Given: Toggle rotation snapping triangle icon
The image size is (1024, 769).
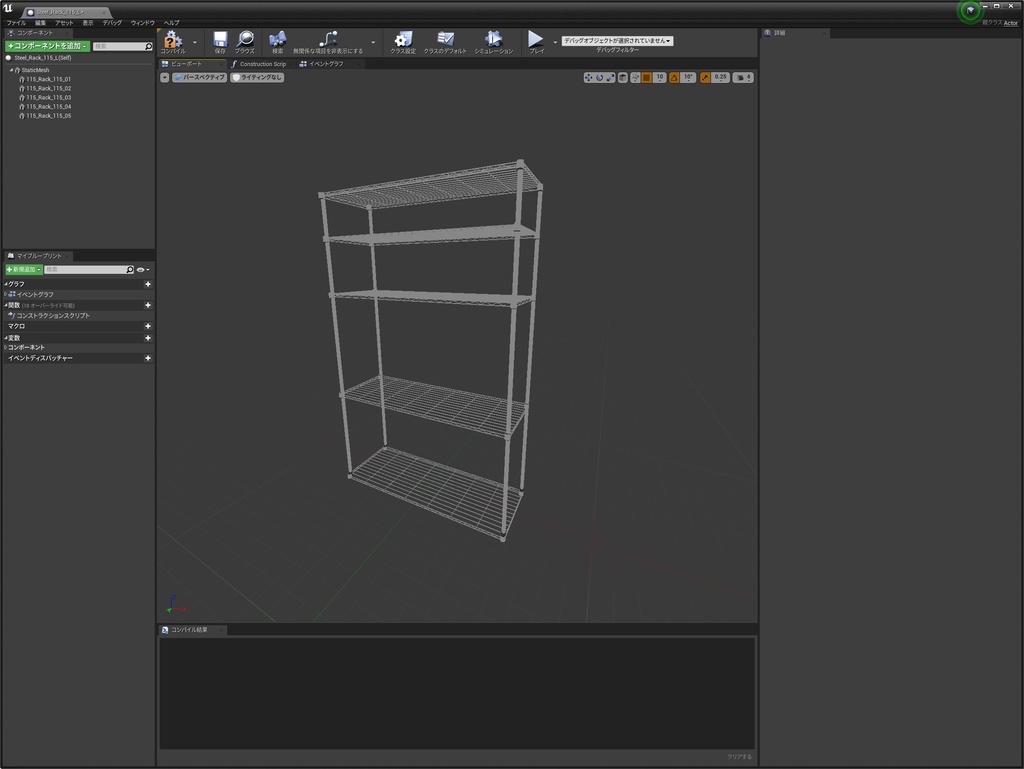Looking at the screenshot, I should (x=674, y=77).
